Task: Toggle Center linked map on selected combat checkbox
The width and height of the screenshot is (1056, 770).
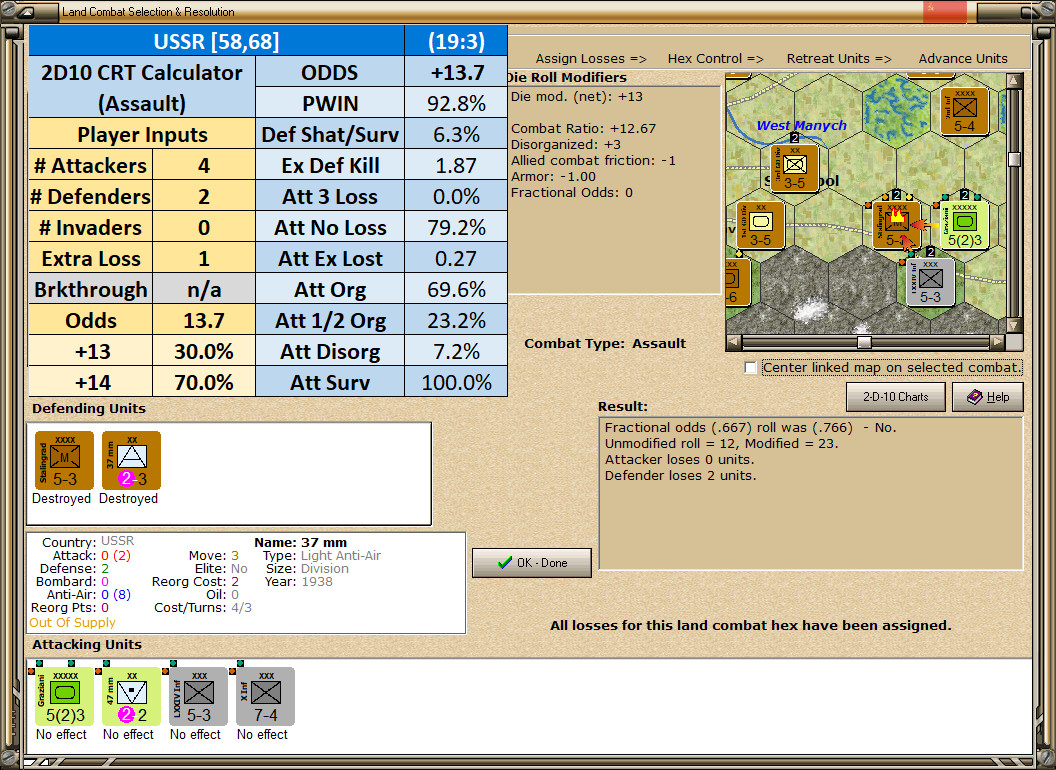Action: tap(751, 368)
